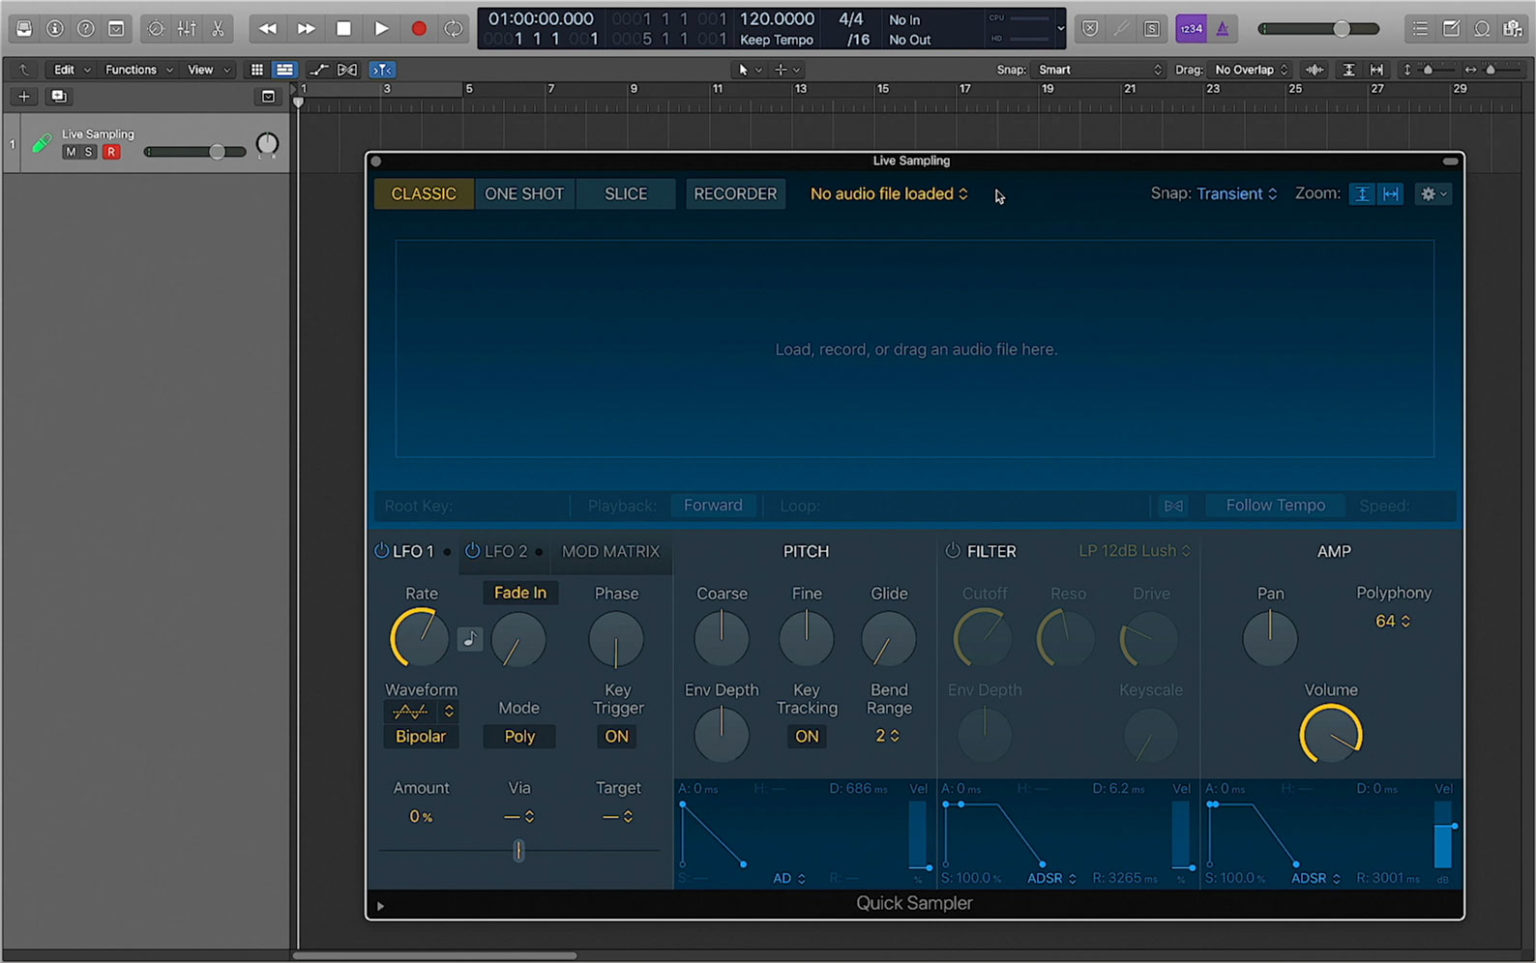The height and width of the screenshot is (963, 1536).
Task: Open the No audio file loaded menu
Action: [x=888, y=194]
